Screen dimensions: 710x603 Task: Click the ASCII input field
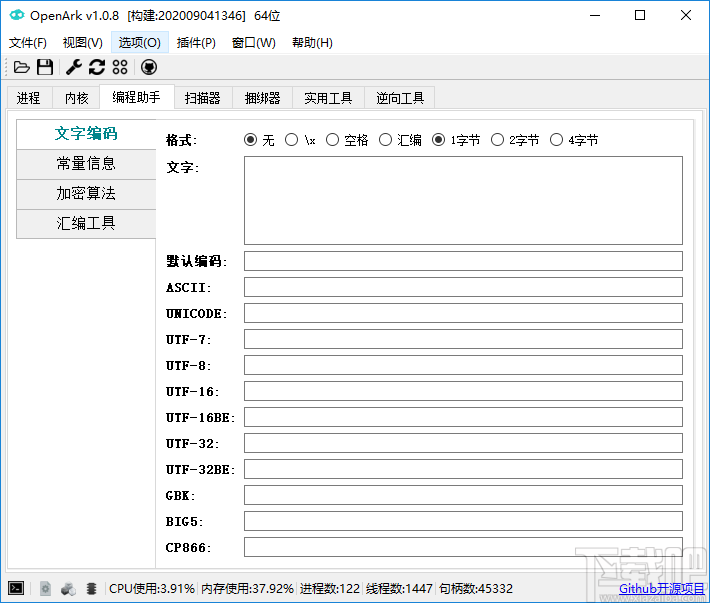coord(463,287)
